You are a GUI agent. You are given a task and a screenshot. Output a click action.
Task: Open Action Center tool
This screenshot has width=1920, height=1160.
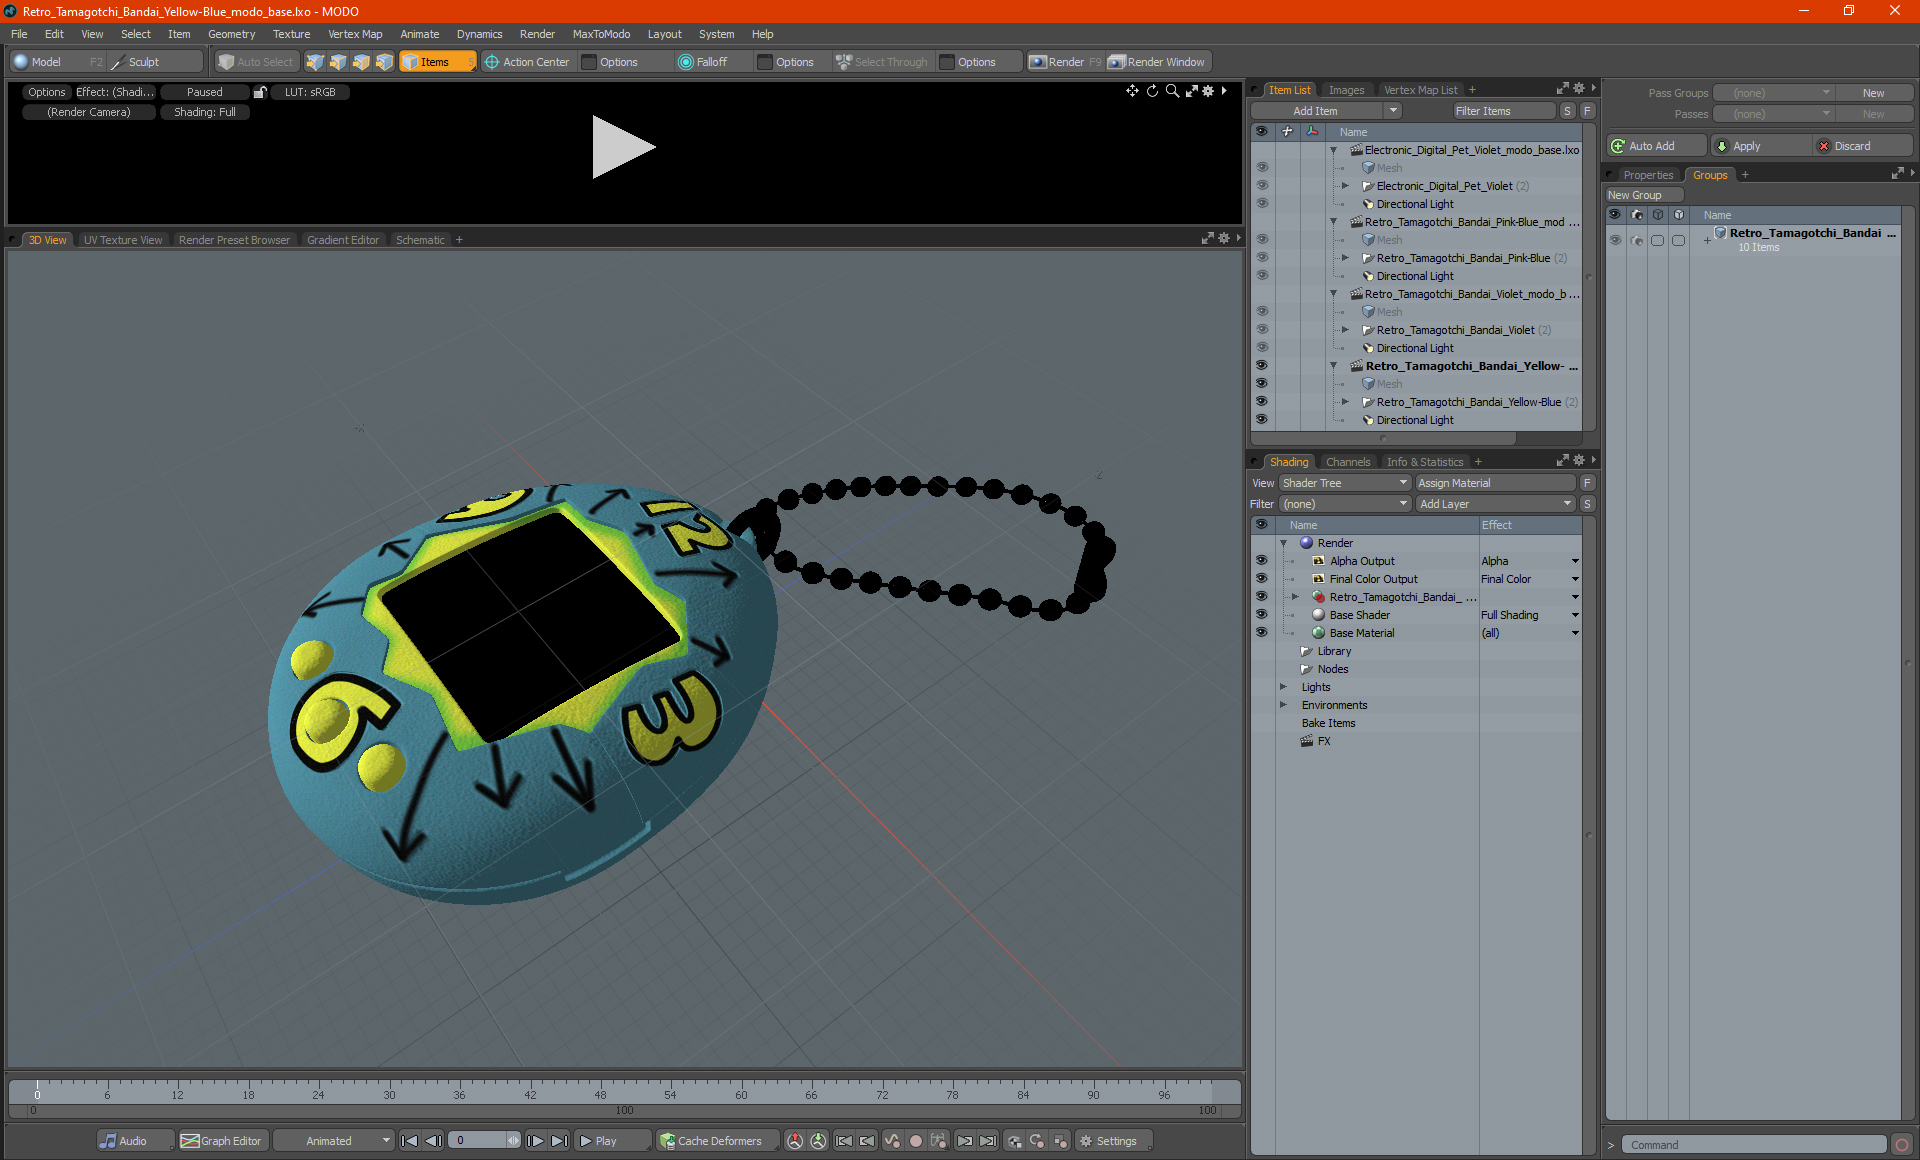pos(527,62)
